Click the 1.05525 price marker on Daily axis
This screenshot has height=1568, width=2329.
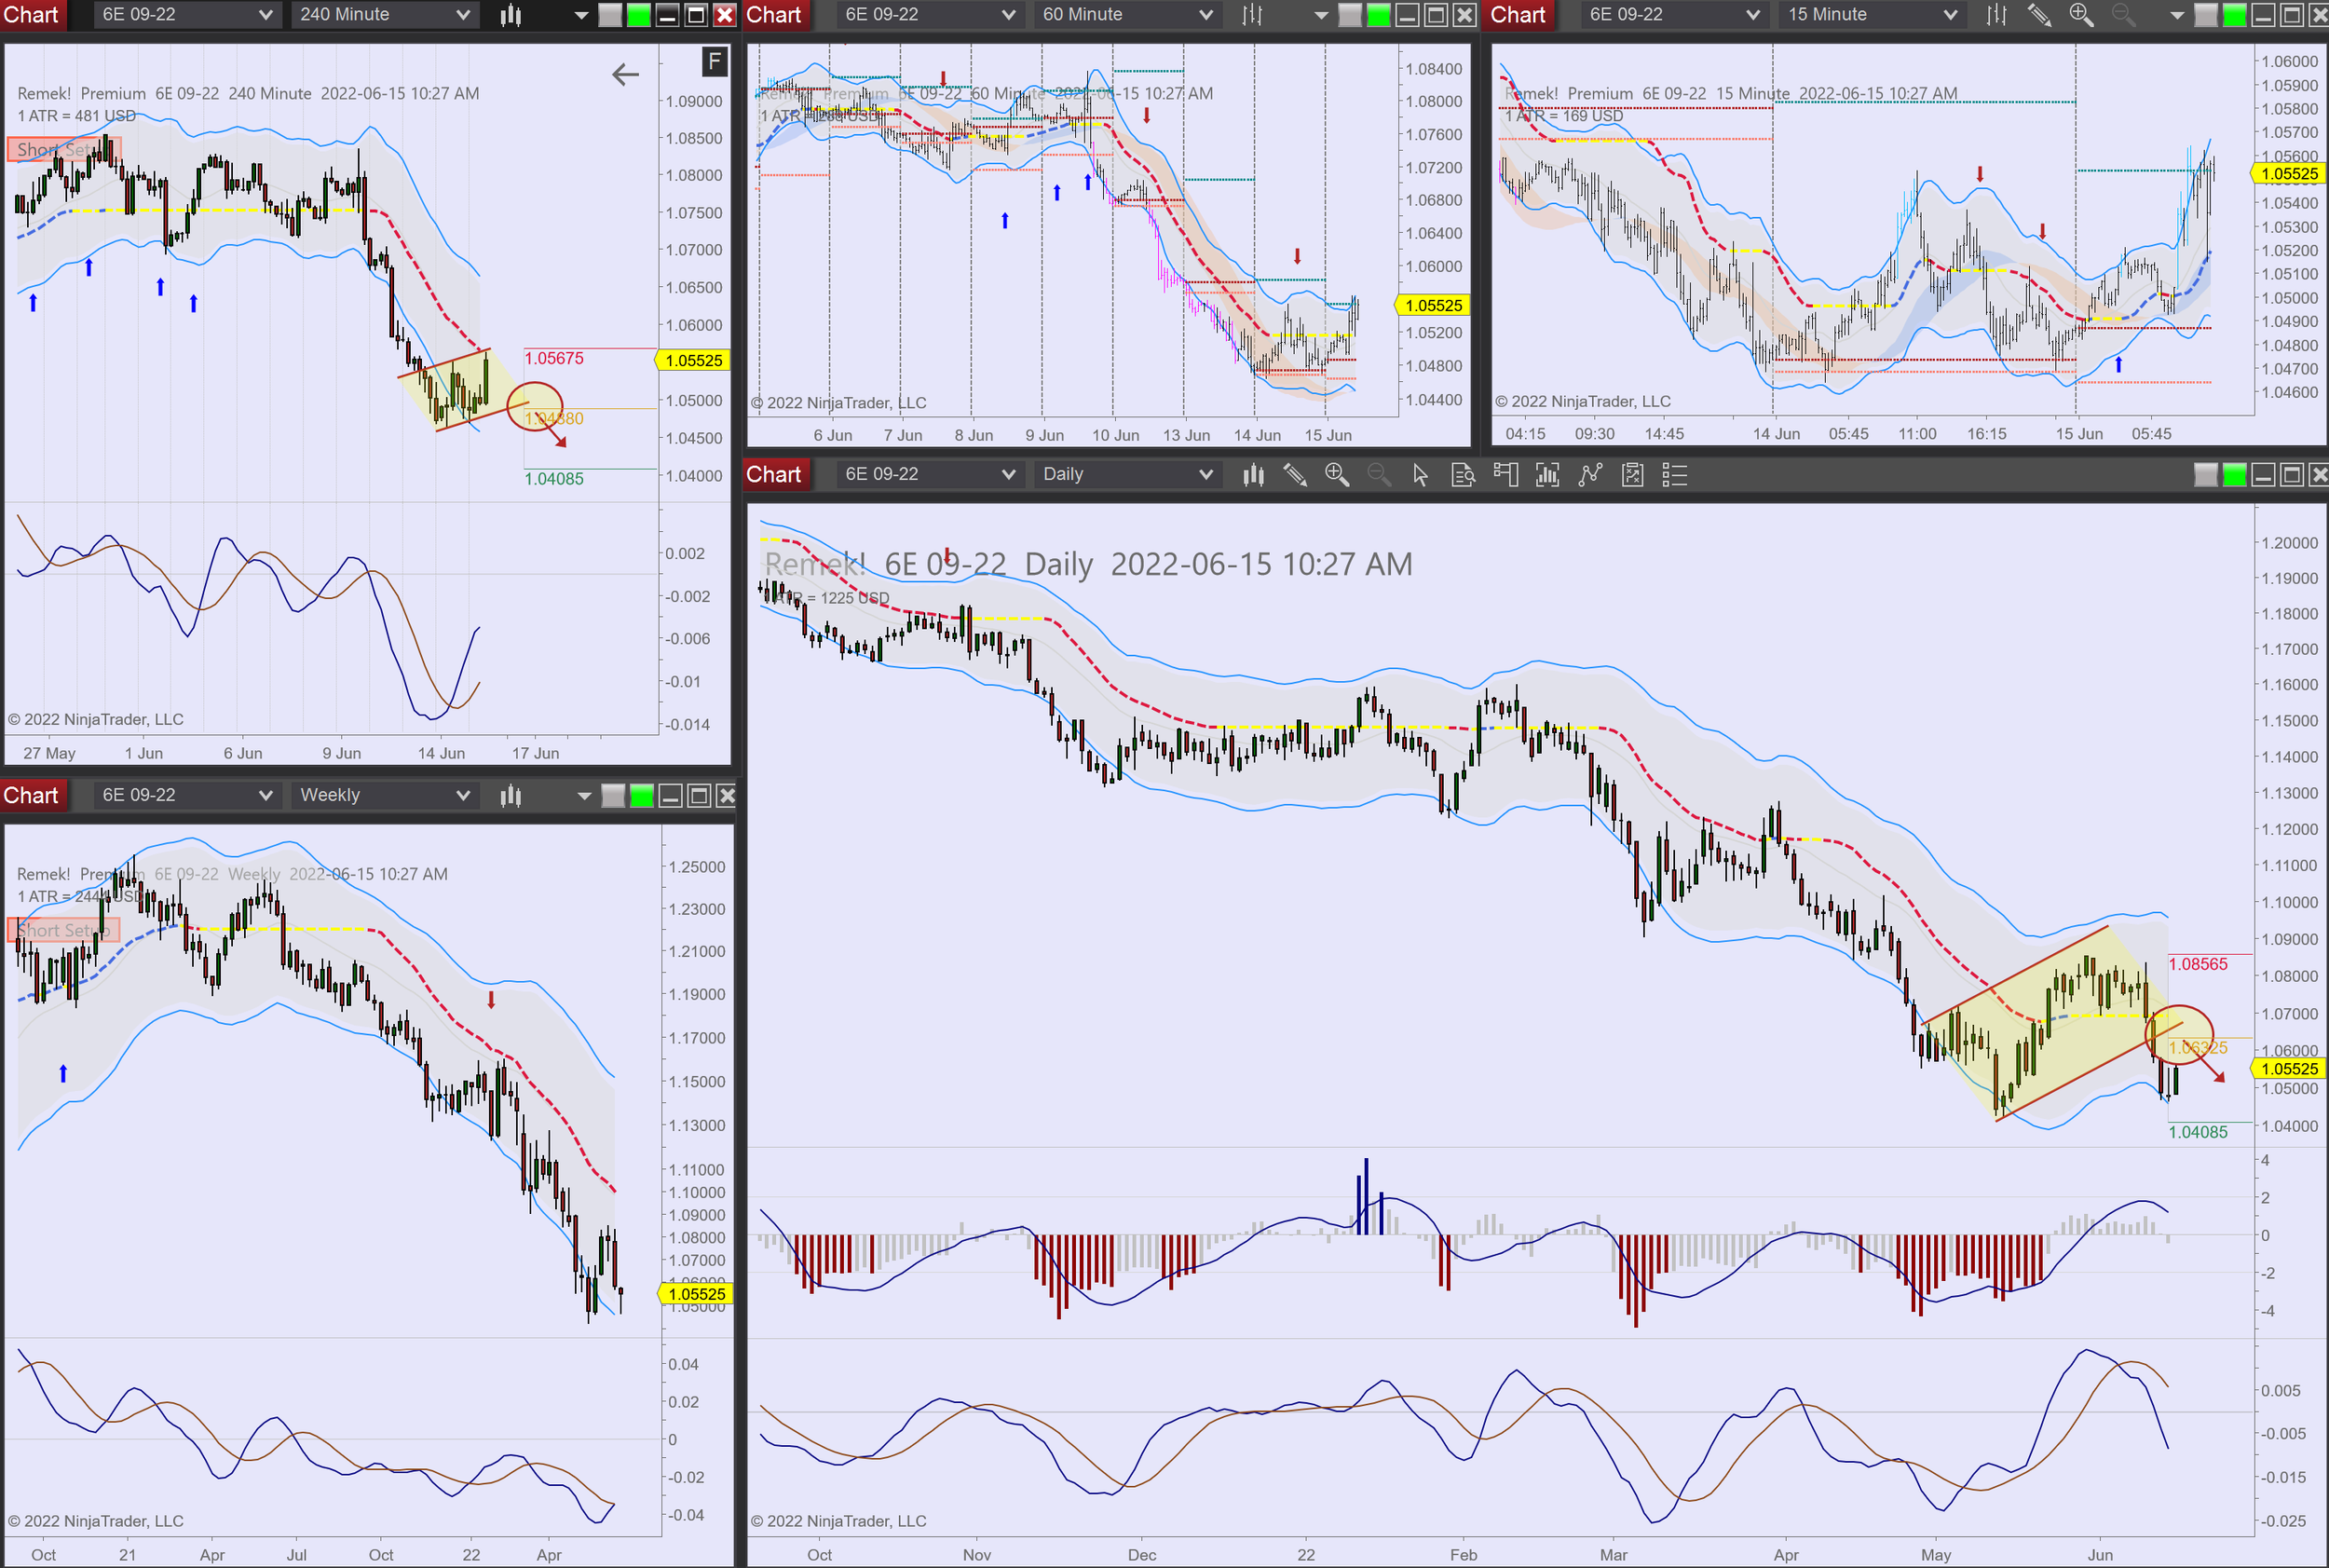coord(2289,1069)
